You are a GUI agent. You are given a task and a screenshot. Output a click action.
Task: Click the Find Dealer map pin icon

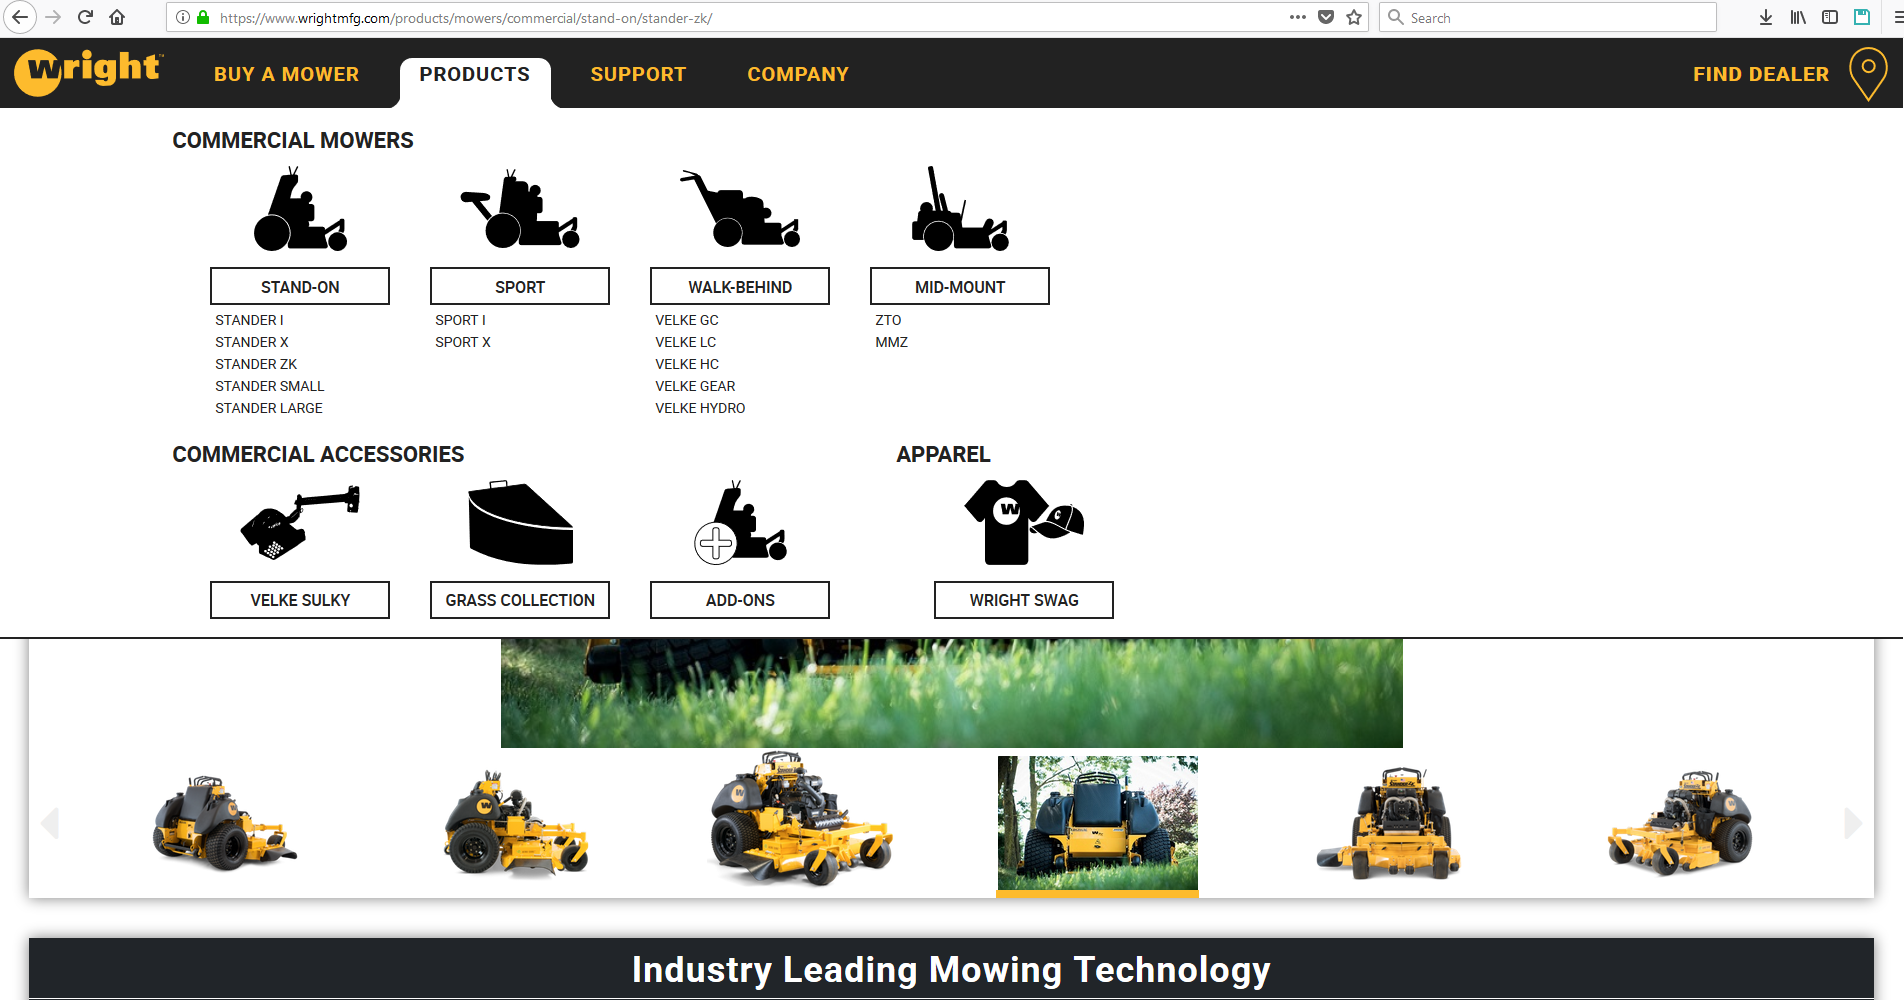click(x=1868, y=74)
